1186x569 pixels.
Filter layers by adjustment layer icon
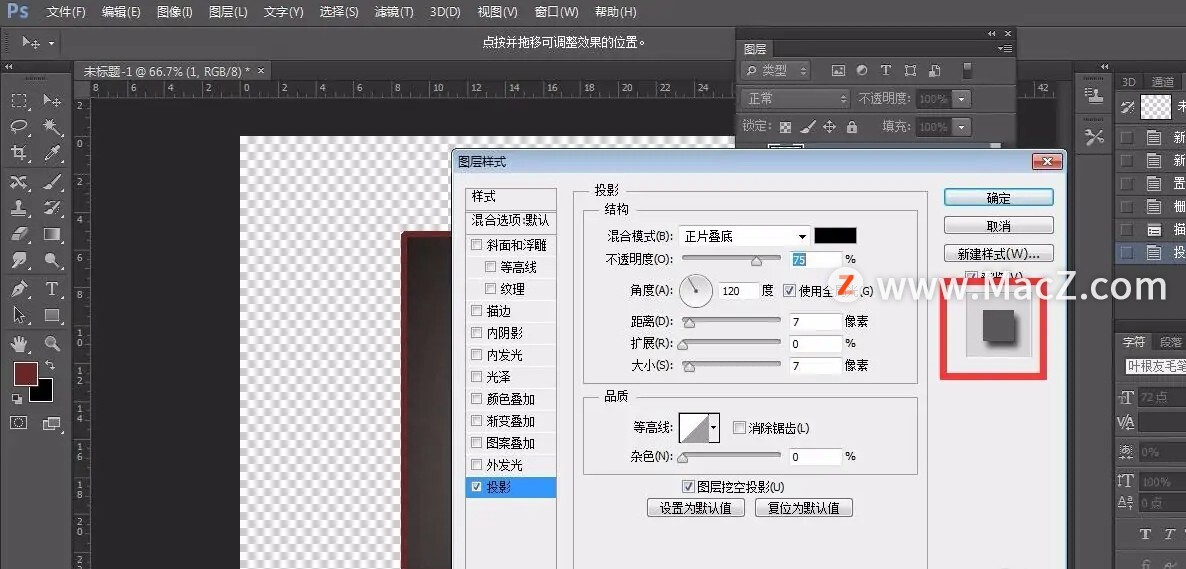coord(862,70)
